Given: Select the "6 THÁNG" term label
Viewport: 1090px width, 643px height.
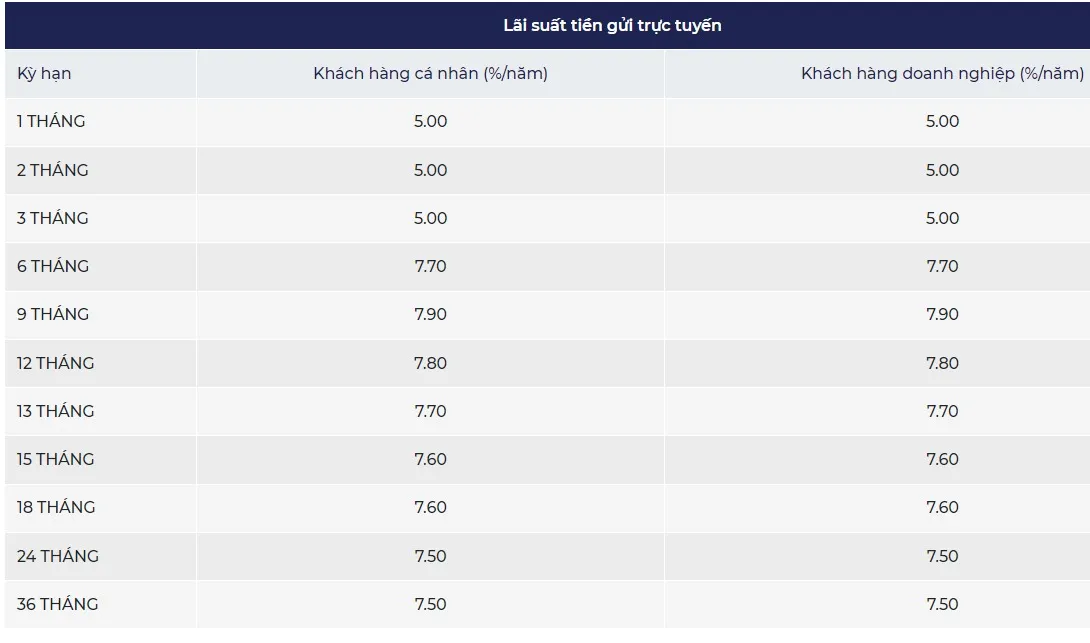Looking at the screenshot, I should (52, 266).
